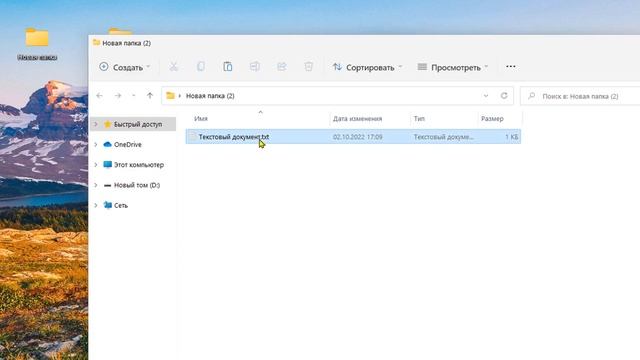Click the file type cell Текстовый докуме...
640x360 pixels.
(444, 137)
